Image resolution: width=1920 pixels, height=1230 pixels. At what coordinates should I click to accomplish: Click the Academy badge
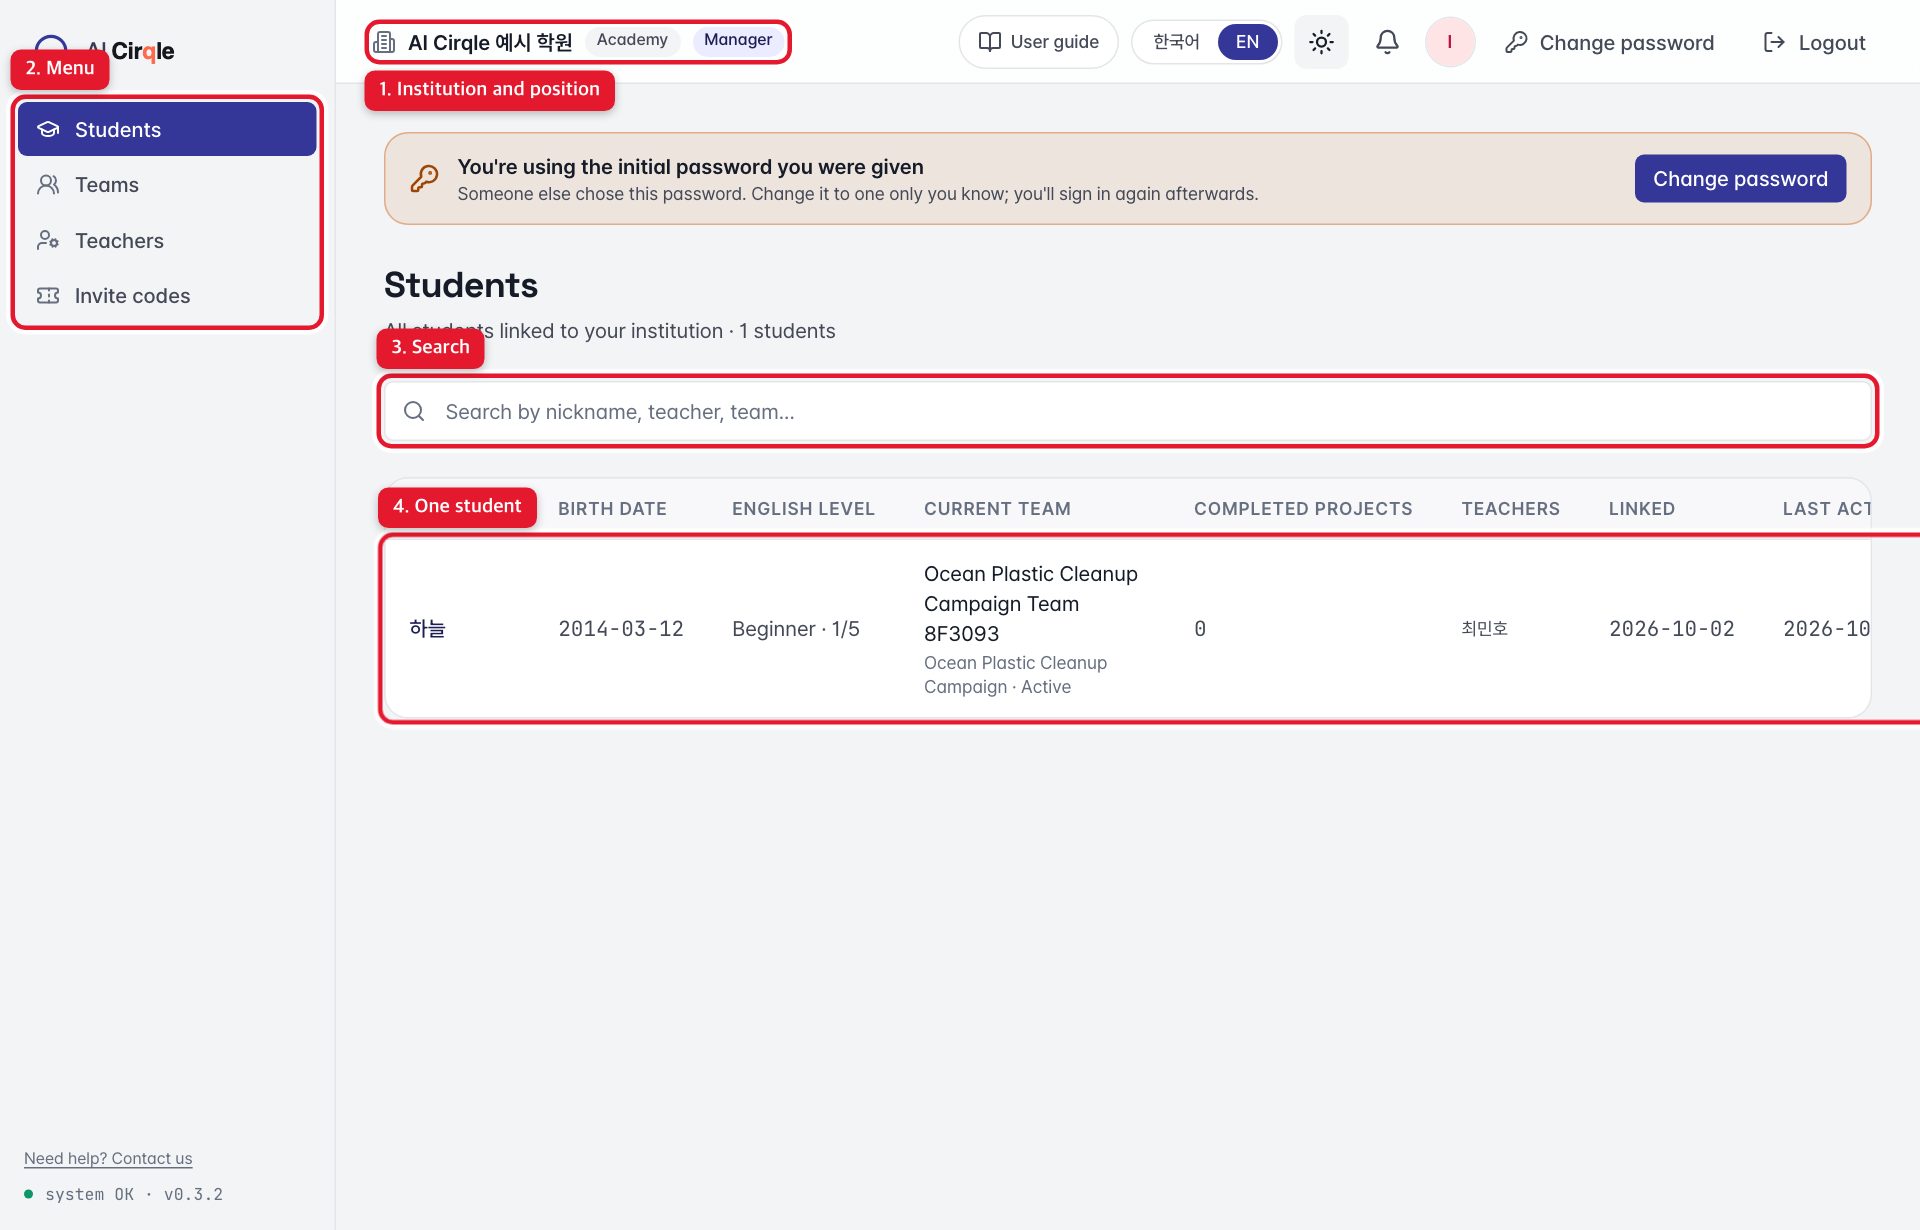click(632, 40)
